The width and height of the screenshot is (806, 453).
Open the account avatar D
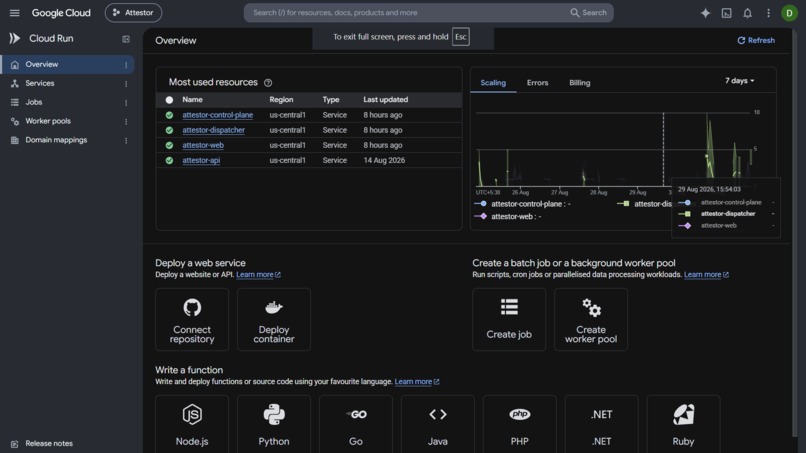(789, 13)
